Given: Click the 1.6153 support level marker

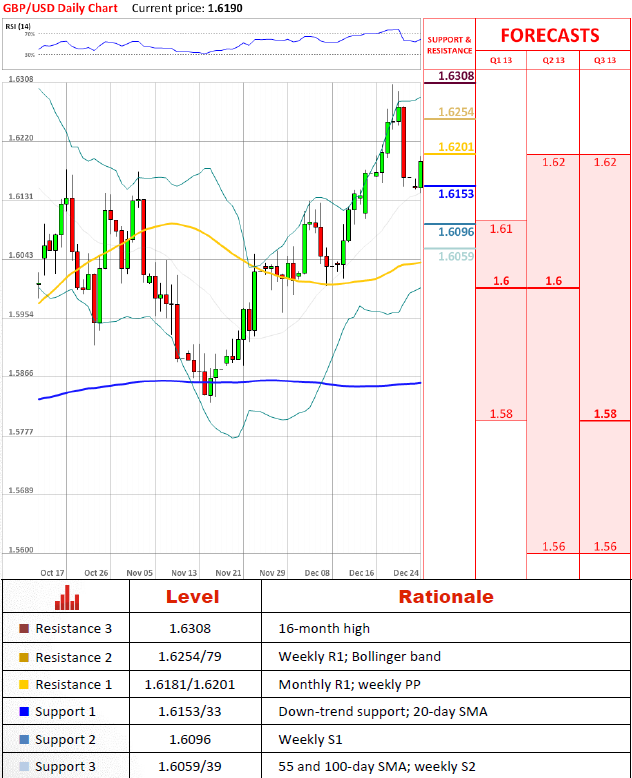Looking at the screenshot, I should click(456, 194).
